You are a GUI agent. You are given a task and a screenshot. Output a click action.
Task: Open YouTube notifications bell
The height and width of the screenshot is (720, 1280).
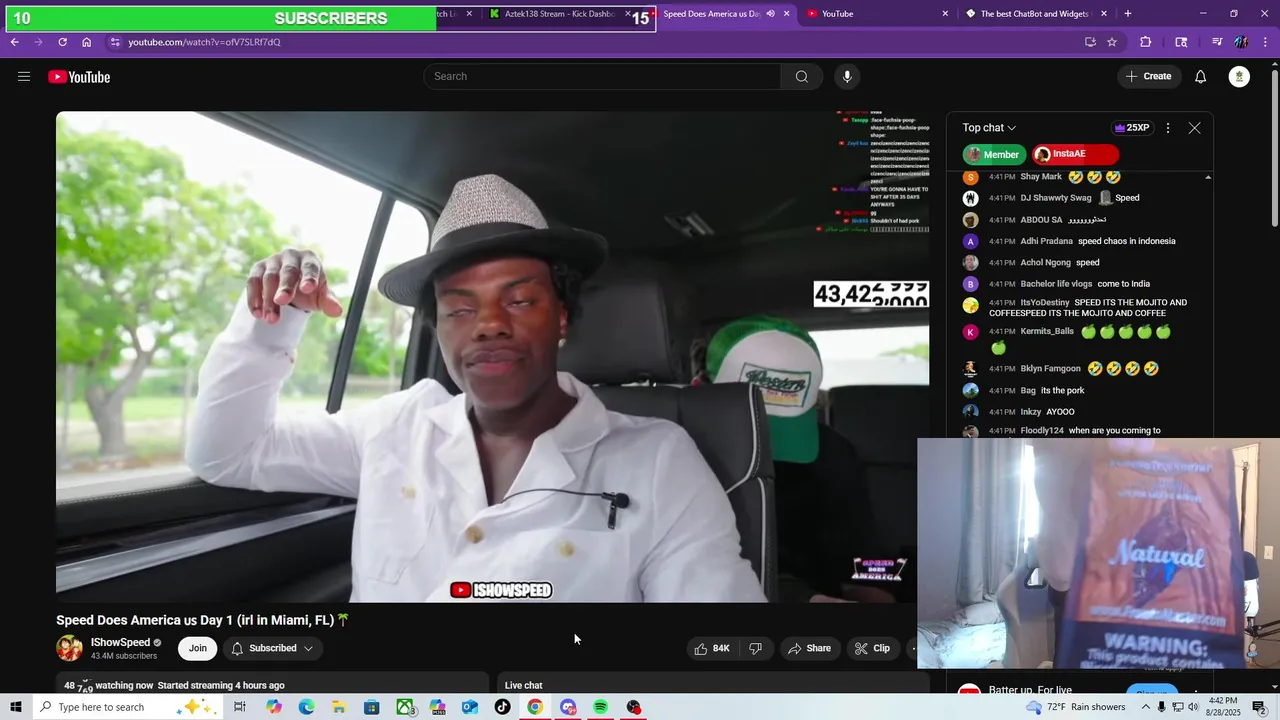(1201, 77)
